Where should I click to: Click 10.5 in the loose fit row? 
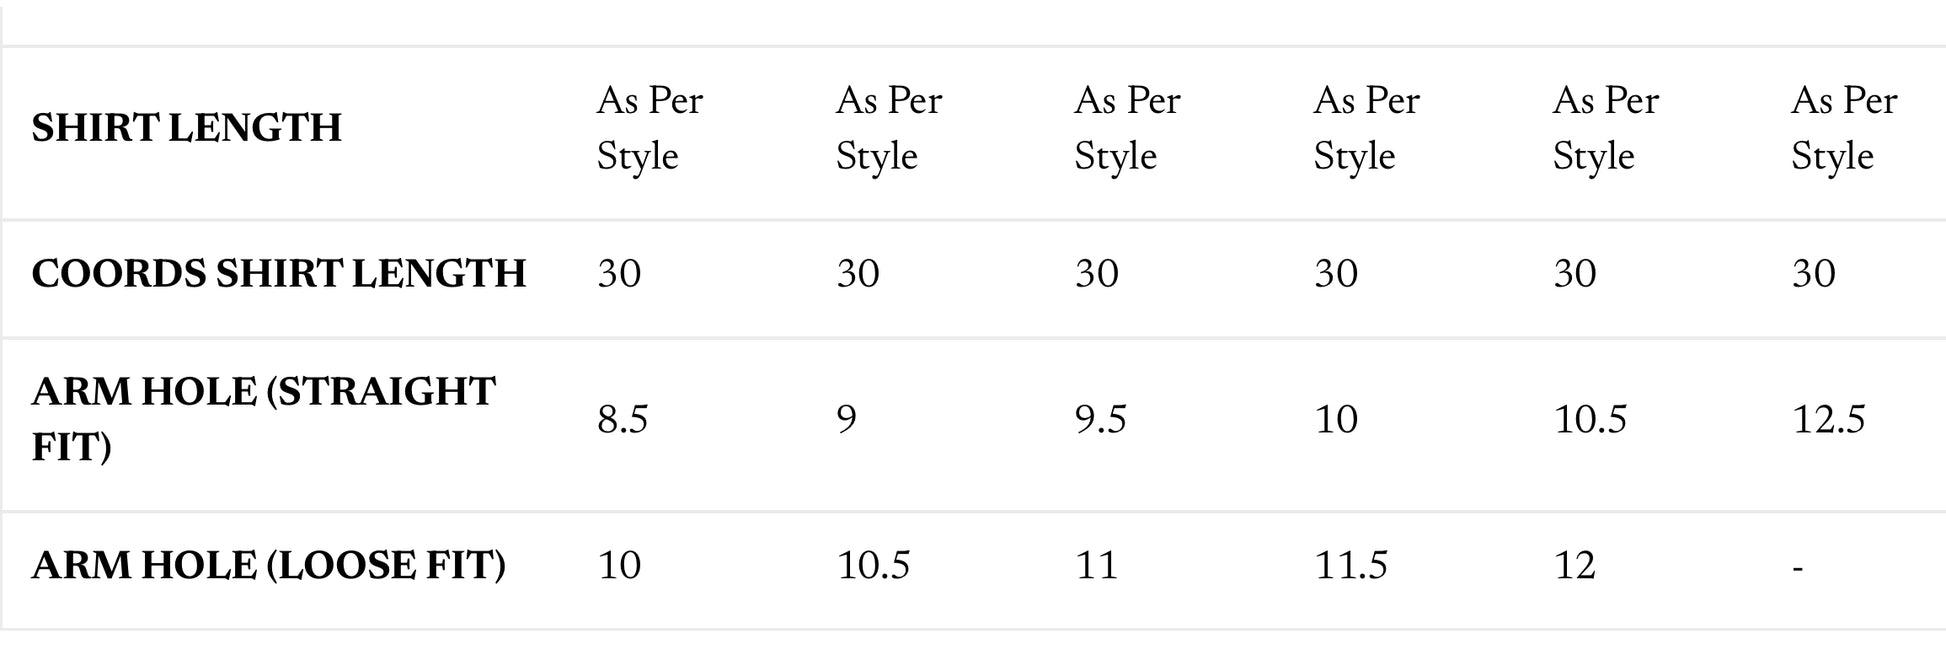coord(873,566)
